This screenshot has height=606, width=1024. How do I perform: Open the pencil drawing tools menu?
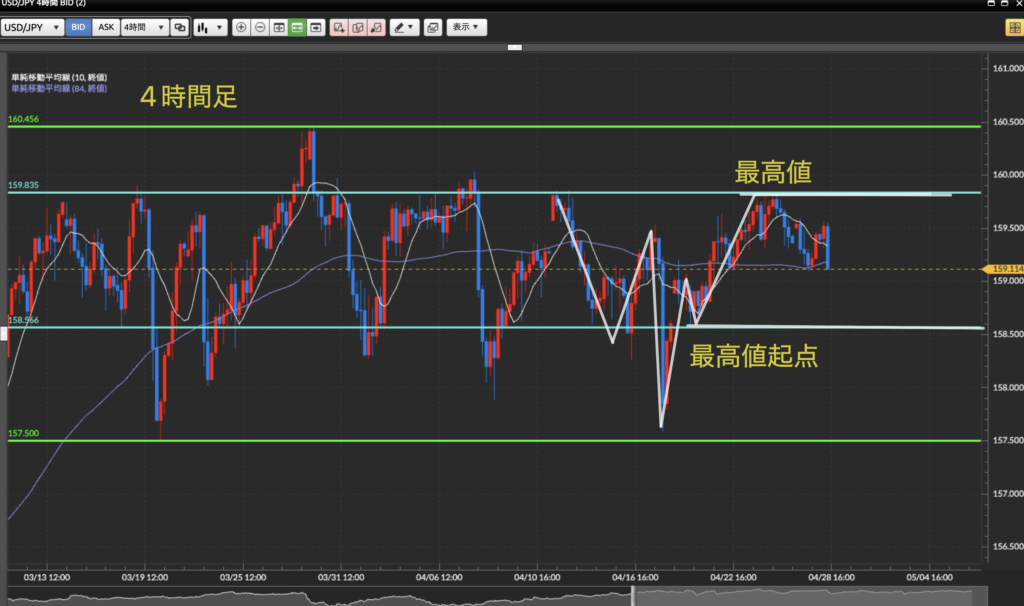click(405, 28)
